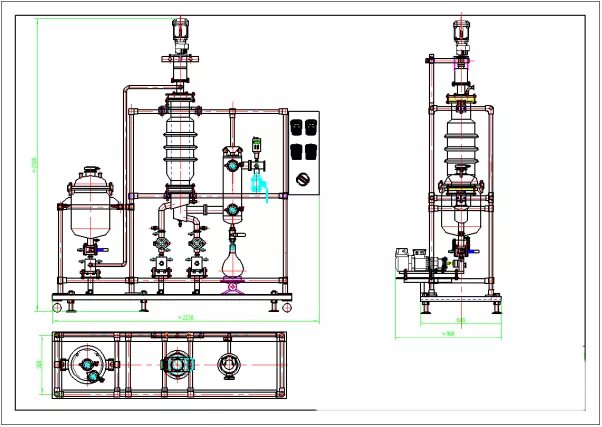Viewport: 602px width, 427px height.
Task: Select the round feed tank on the left
Action: 92,205
